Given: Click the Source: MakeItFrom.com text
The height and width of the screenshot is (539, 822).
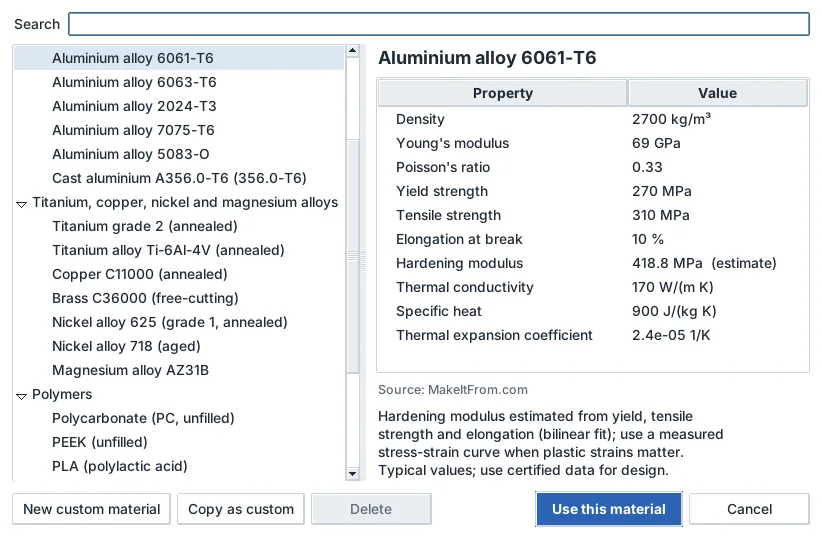Looking at the screenshot, I should coord(453,390).
